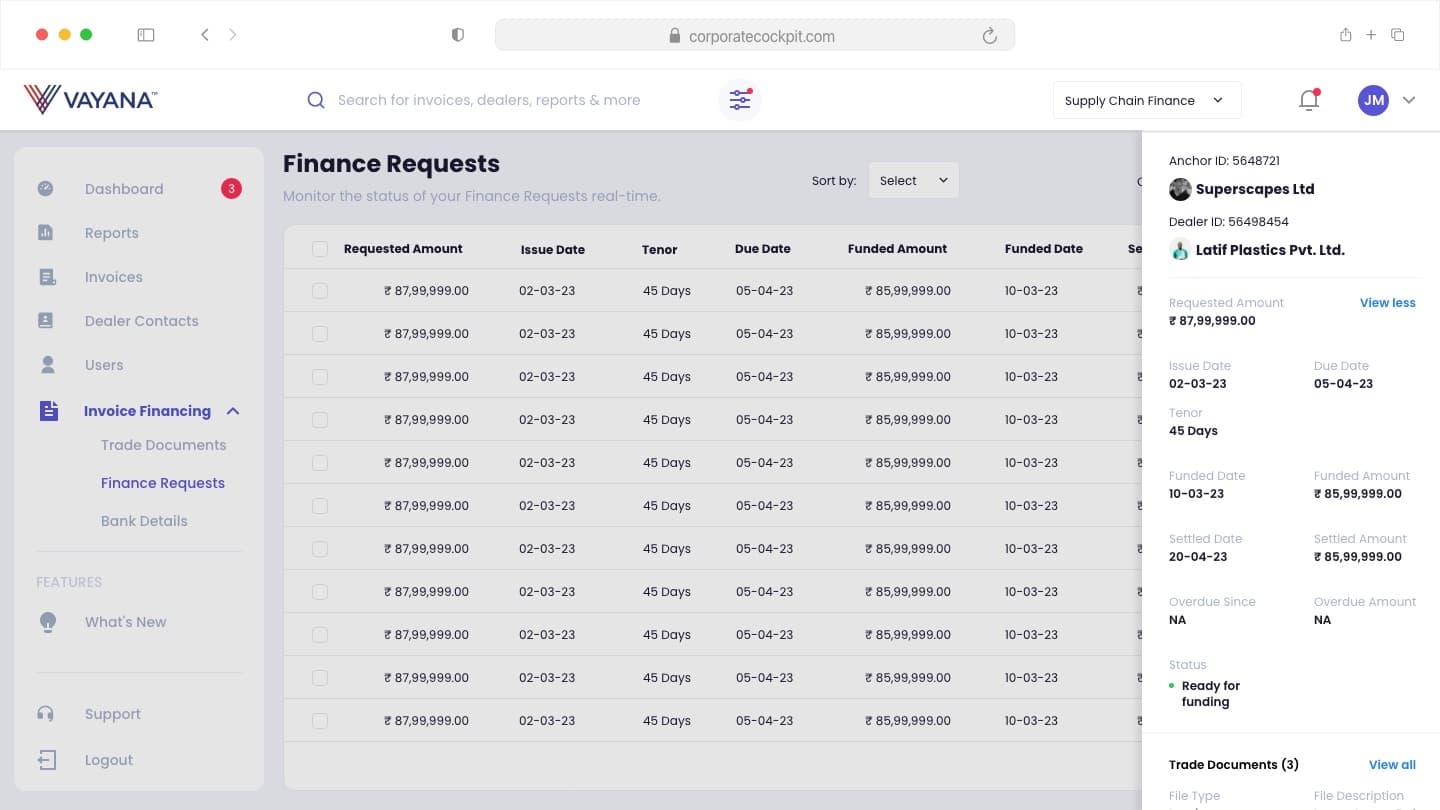Click the Logout link
Image resolution: width=1440 pixels, height=810 pixels.
pyautogui.click(x=109, y=760)
